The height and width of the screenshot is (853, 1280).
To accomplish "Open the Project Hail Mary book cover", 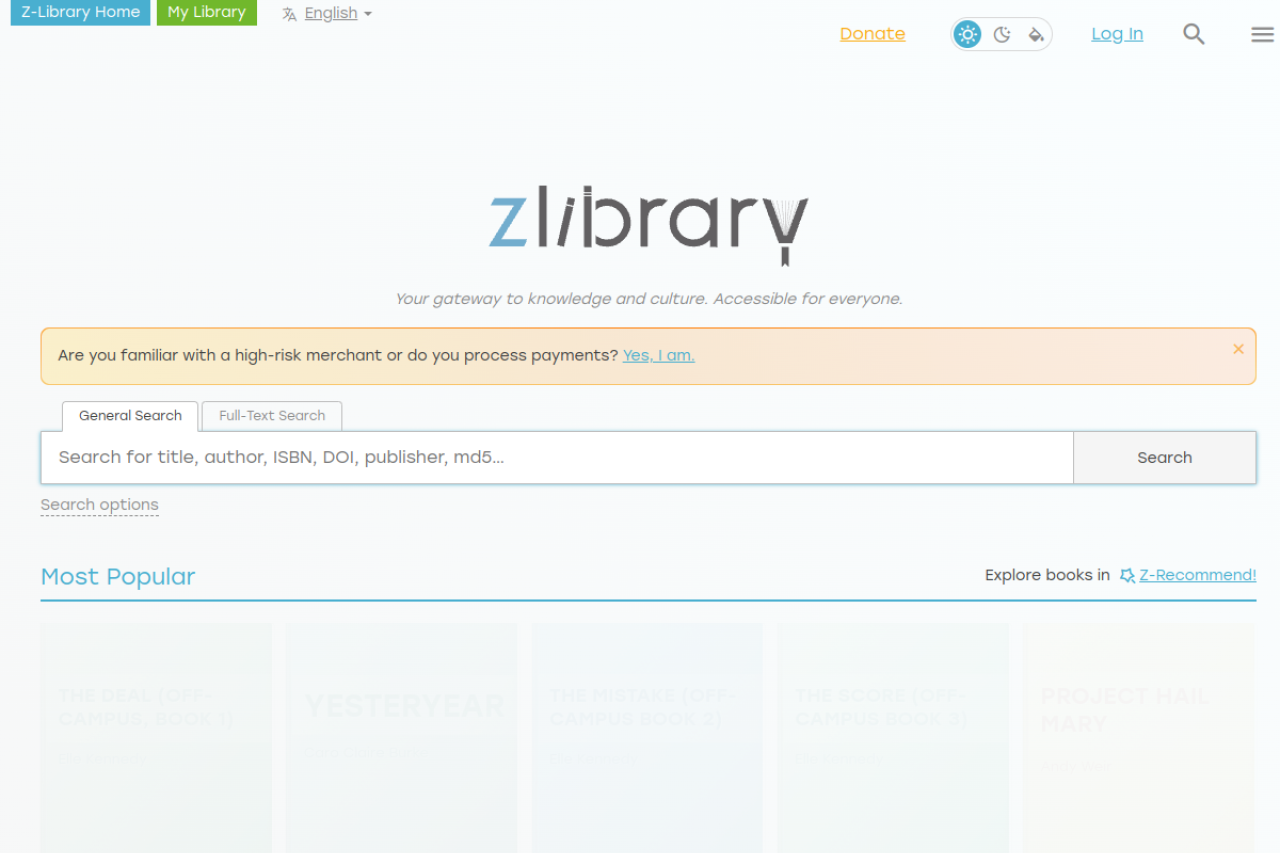I will pyautogui.click(x=1139, y=738).
